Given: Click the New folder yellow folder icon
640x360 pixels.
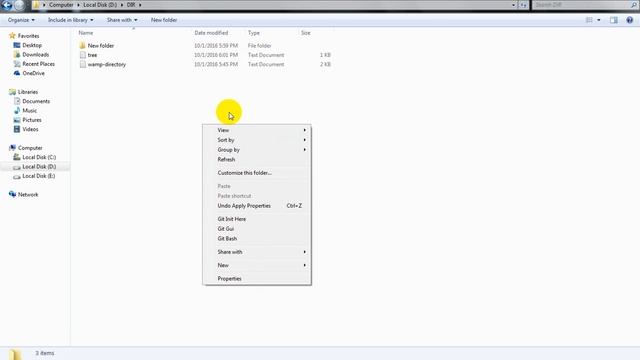Looking at the screenshot, I should pyautogui.click(x=82, y=46).
